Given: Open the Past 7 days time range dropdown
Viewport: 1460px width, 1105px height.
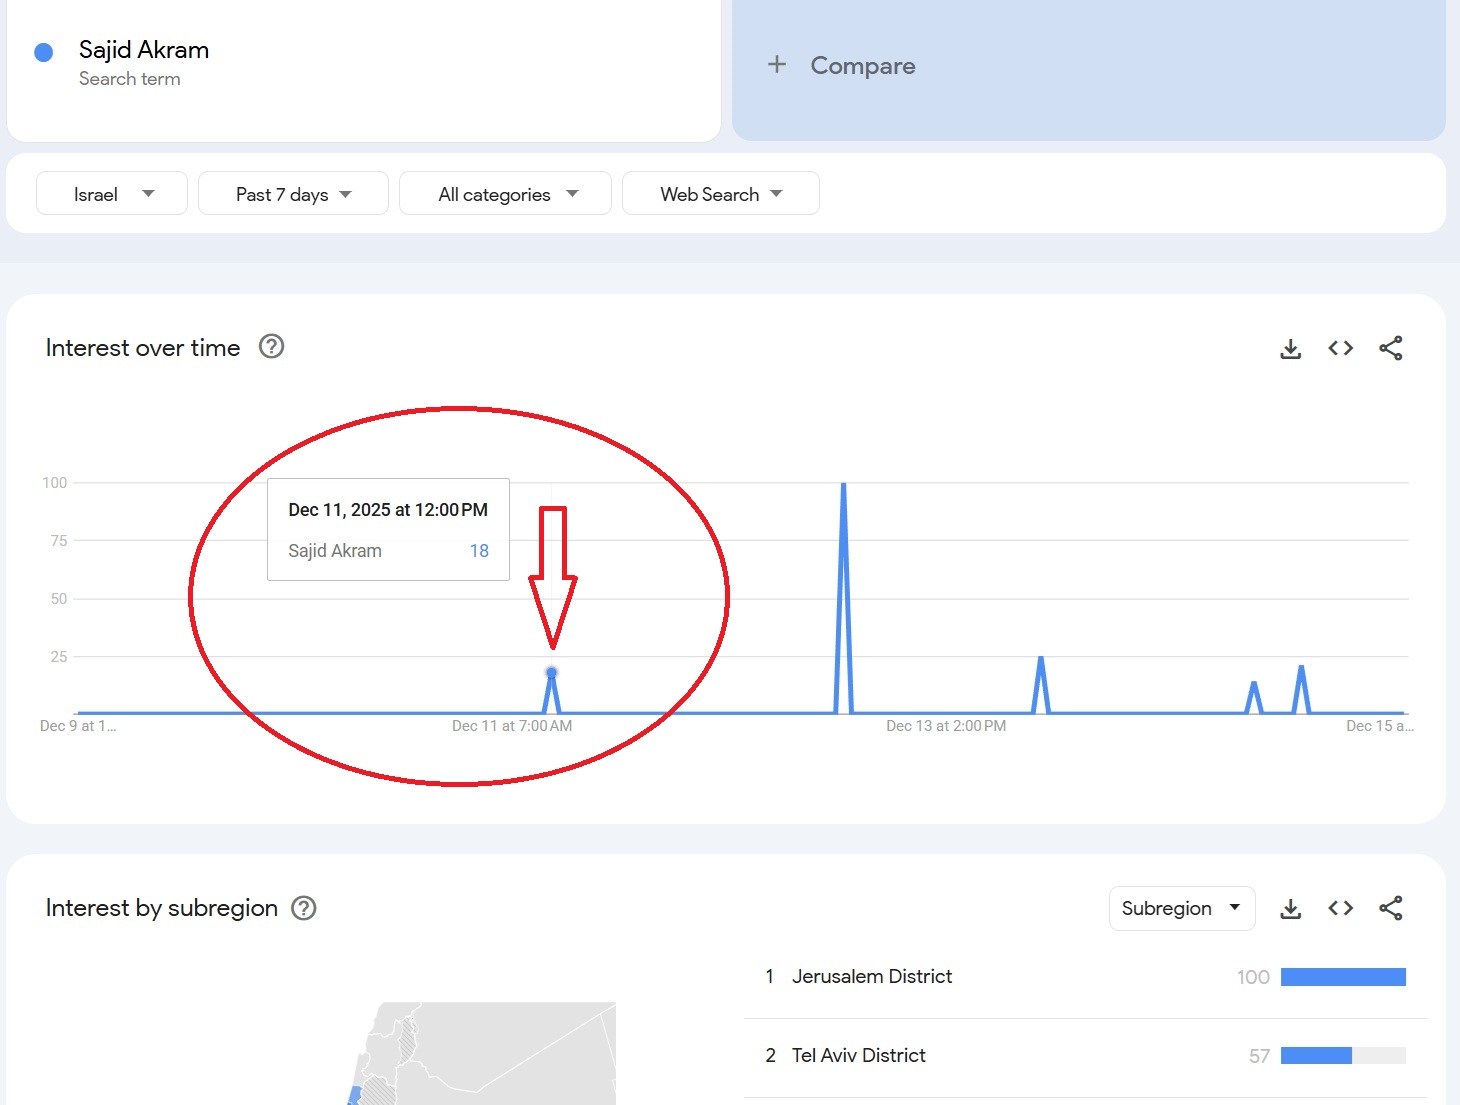Looking at the screenshot, I should (x=293, y=193).
